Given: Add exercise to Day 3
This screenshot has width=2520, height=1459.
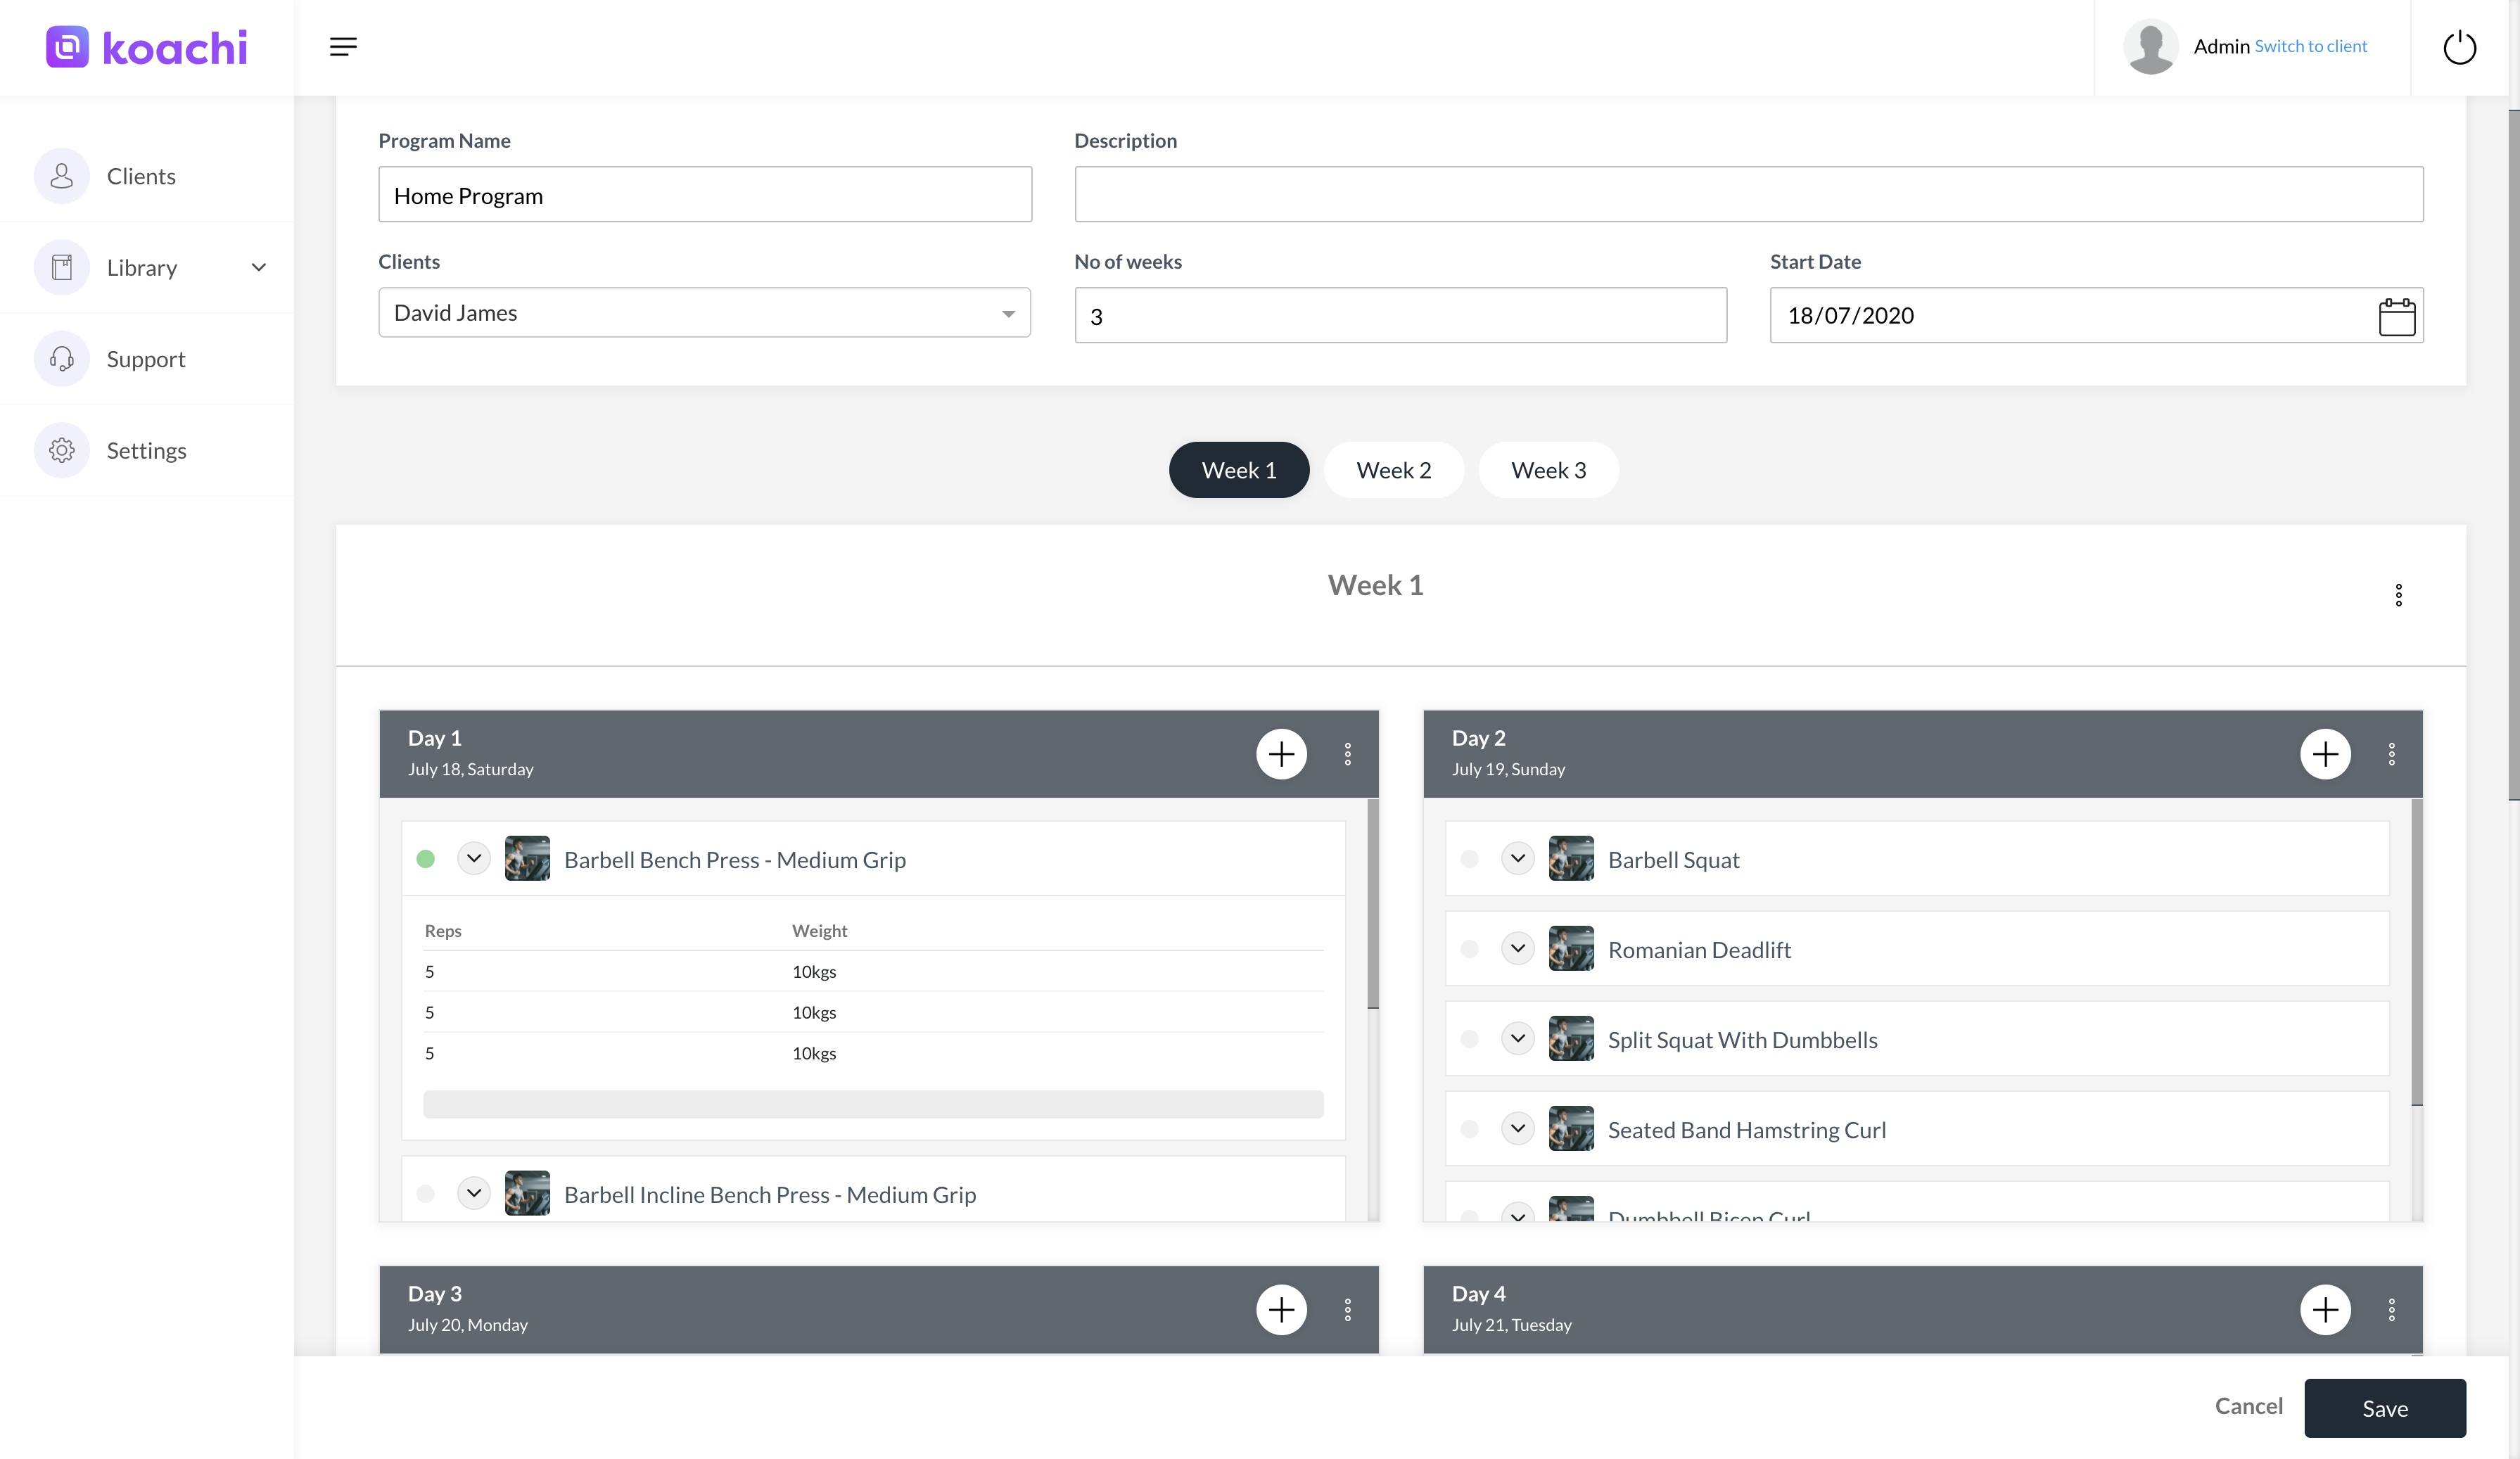Looking at the screenshot, I should pos(1281,1309).
